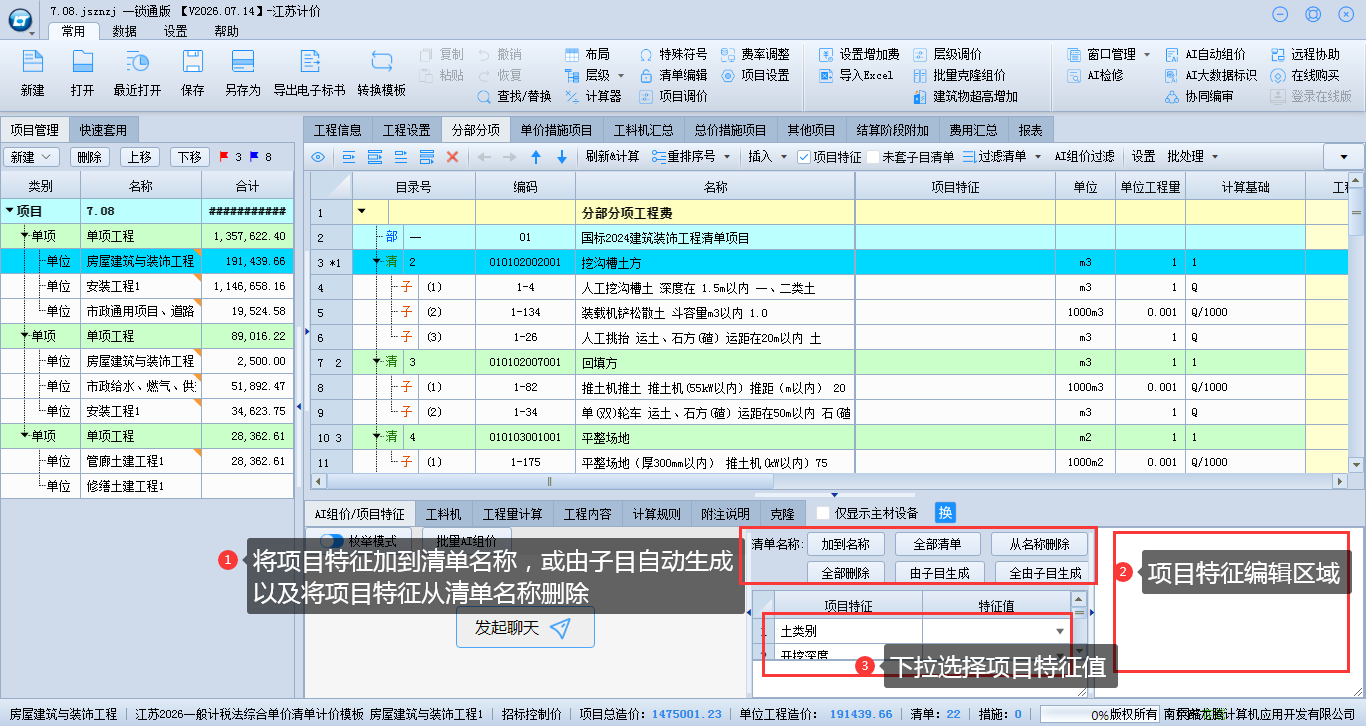Click 设置增加费 in the ribbon

click(x=859, y=54)
